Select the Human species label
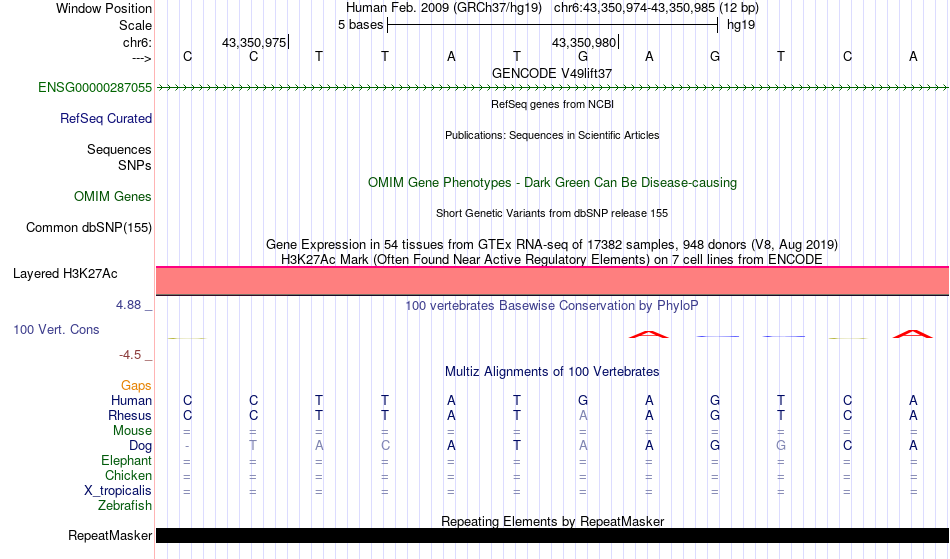Viewport: 950px width, 559px height. coord(131,400)
